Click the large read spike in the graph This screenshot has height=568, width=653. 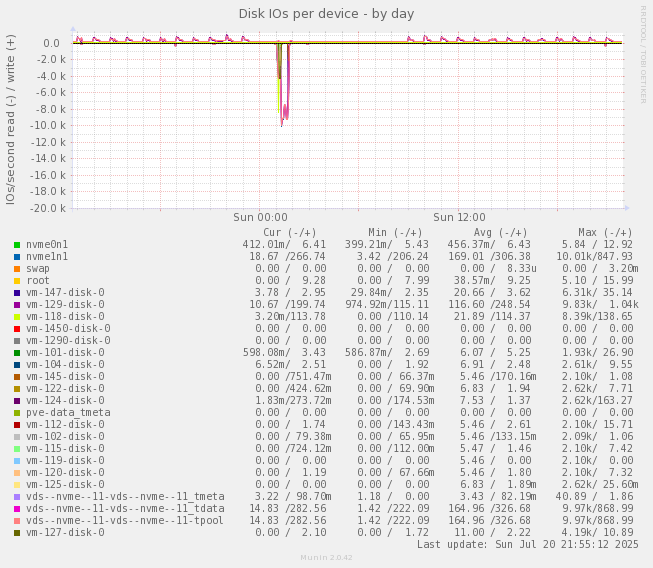coord(283,83)
